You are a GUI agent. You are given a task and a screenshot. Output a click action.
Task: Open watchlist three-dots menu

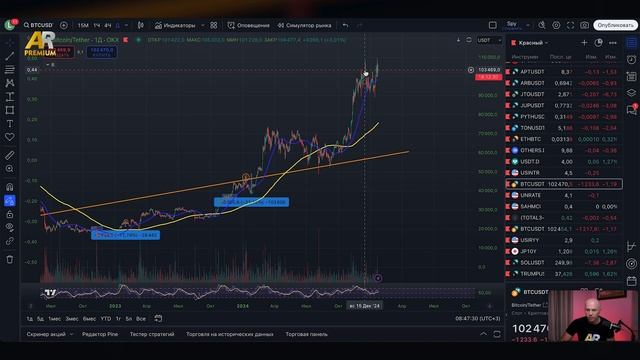click(613, 42)
